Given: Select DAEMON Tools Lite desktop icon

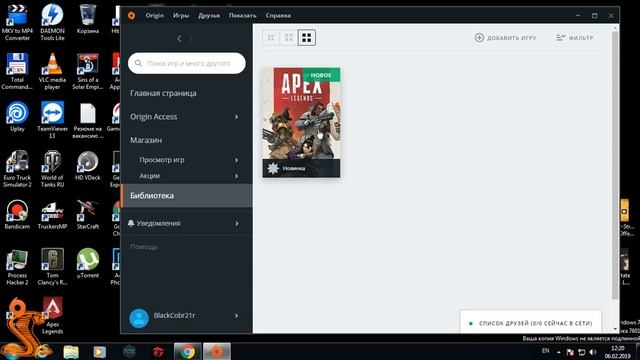Looking at the screenshot, I should [52, 22].
